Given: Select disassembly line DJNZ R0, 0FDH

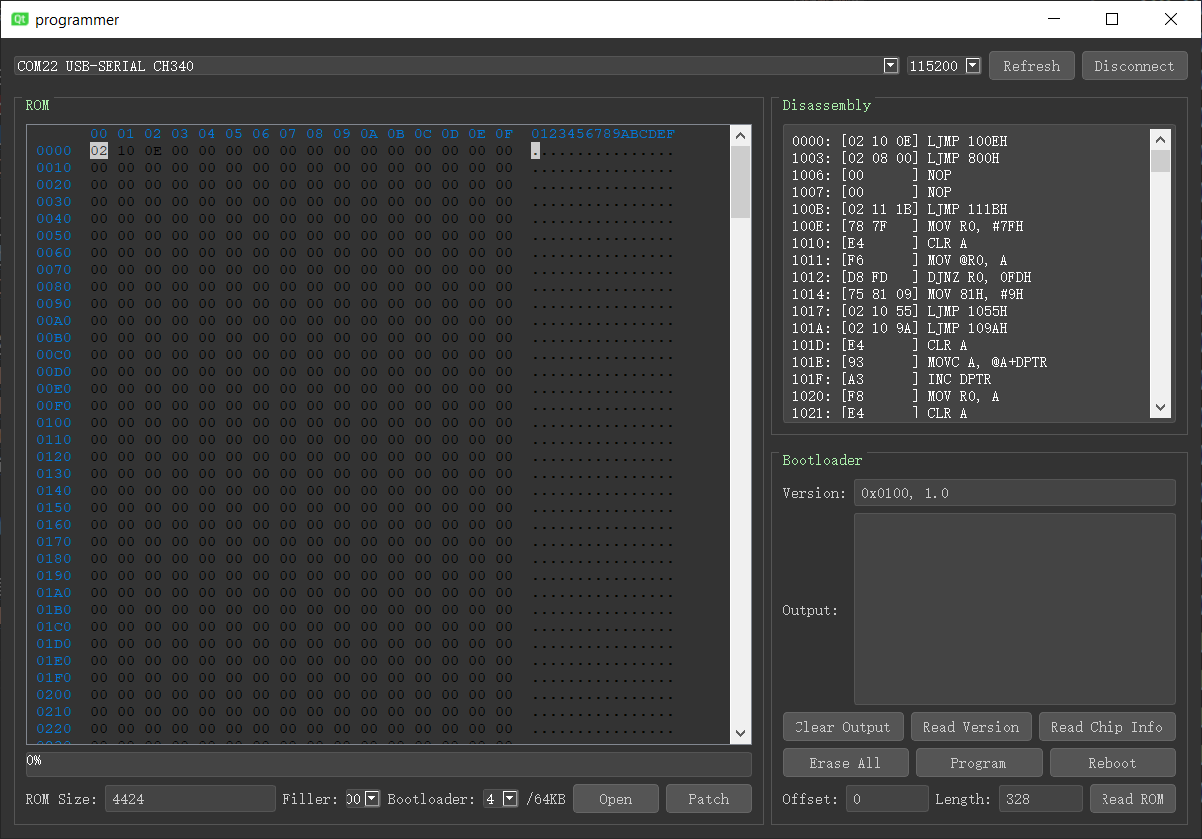Looking at the screenshot, I should tap(912, 277).
